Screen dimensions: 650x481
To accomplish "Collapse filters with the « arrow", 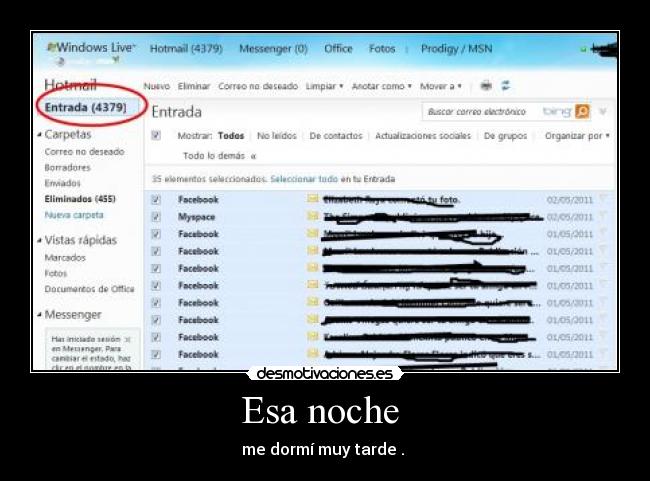I will pos(253,156).
